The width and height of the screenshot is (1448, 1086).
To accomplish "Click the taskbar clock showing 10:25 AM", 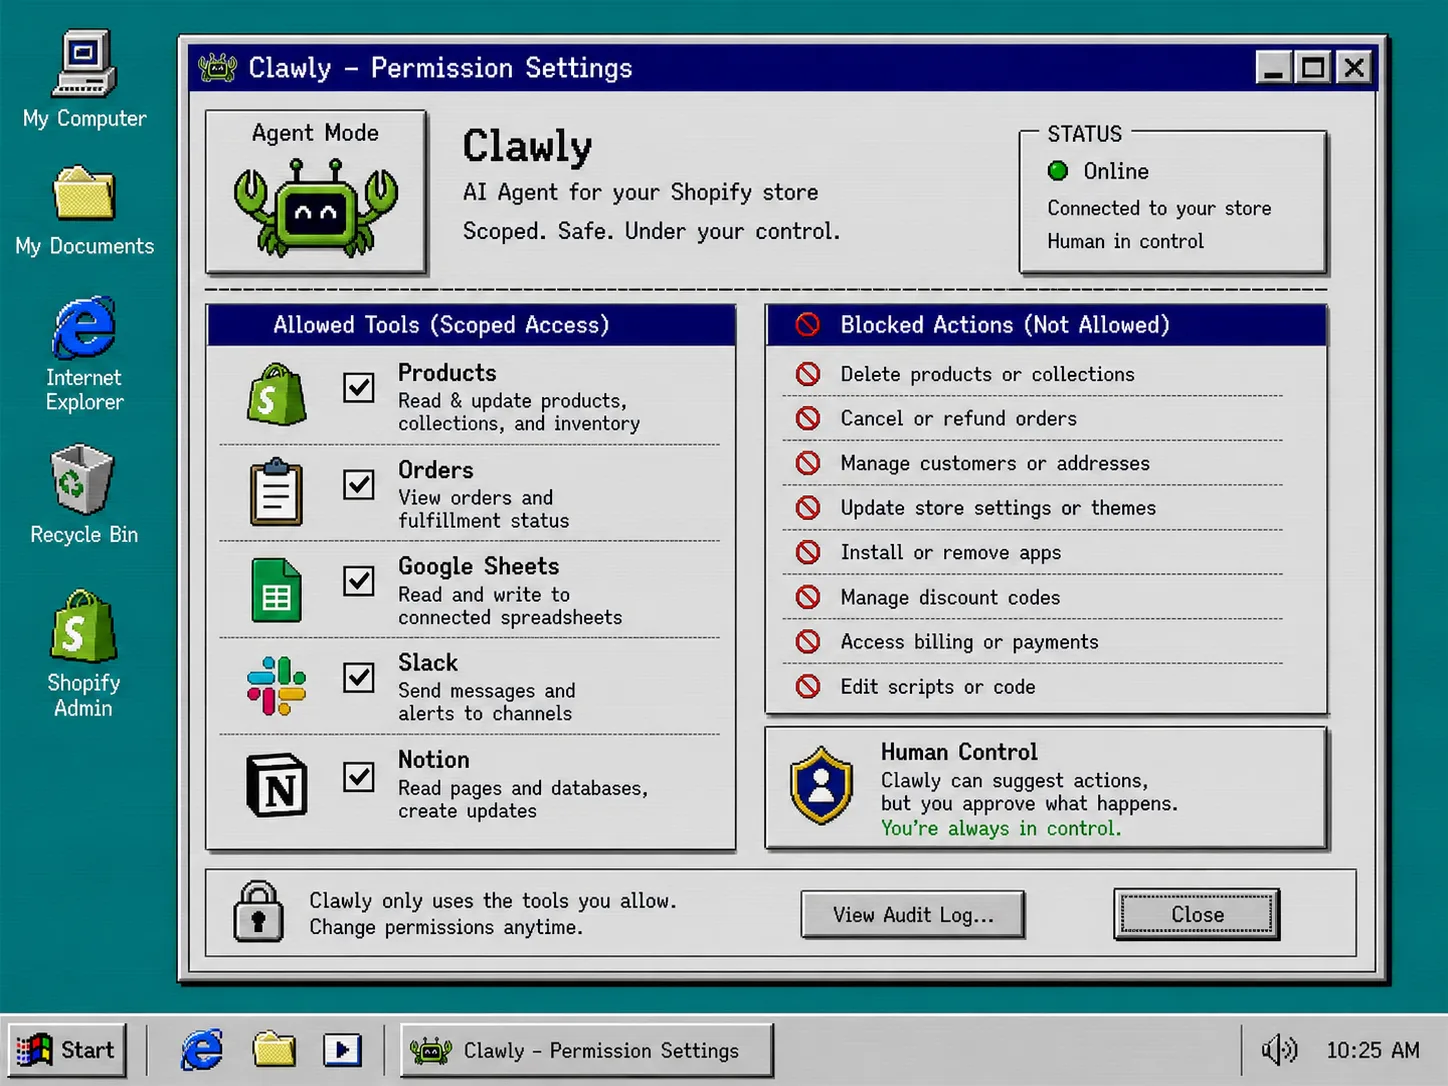I will pos(1372,1050).
